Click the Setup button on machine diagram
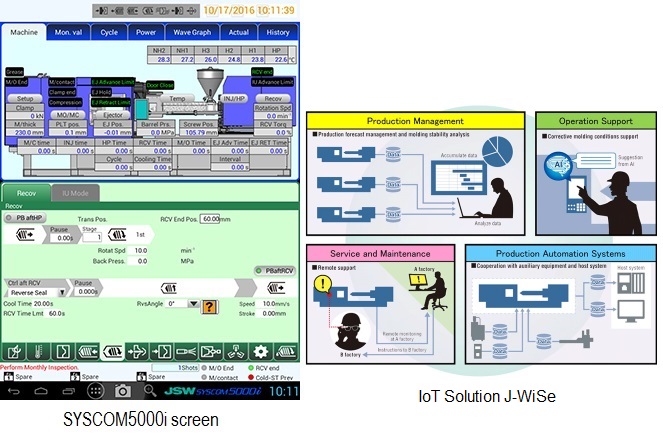Viewport: 663px width, 438px height. click(25, 99)
